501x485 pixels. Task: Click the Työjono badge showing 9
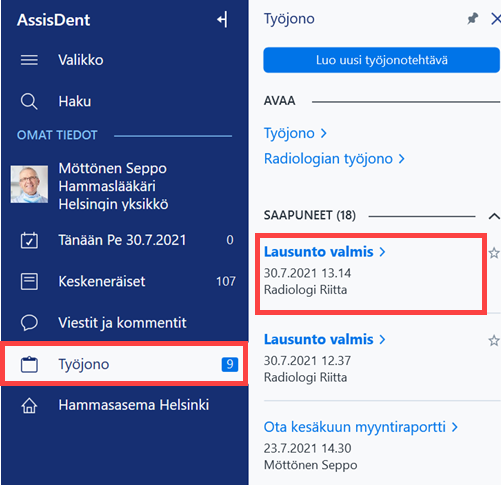click(230, 364)
